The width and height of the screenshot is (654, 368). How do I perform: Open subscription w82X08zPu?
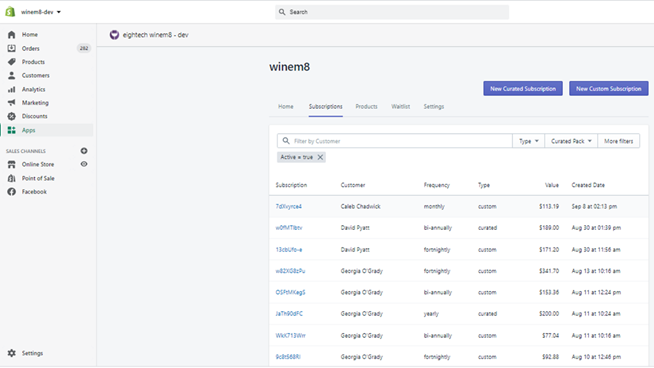(290, 271)
